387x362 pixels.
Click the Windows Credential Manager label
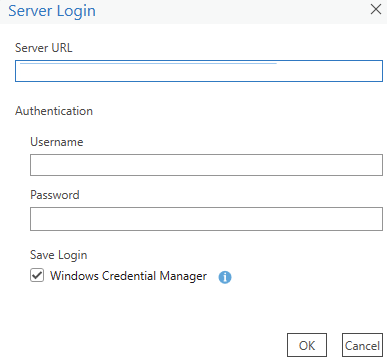click(128, 276)
